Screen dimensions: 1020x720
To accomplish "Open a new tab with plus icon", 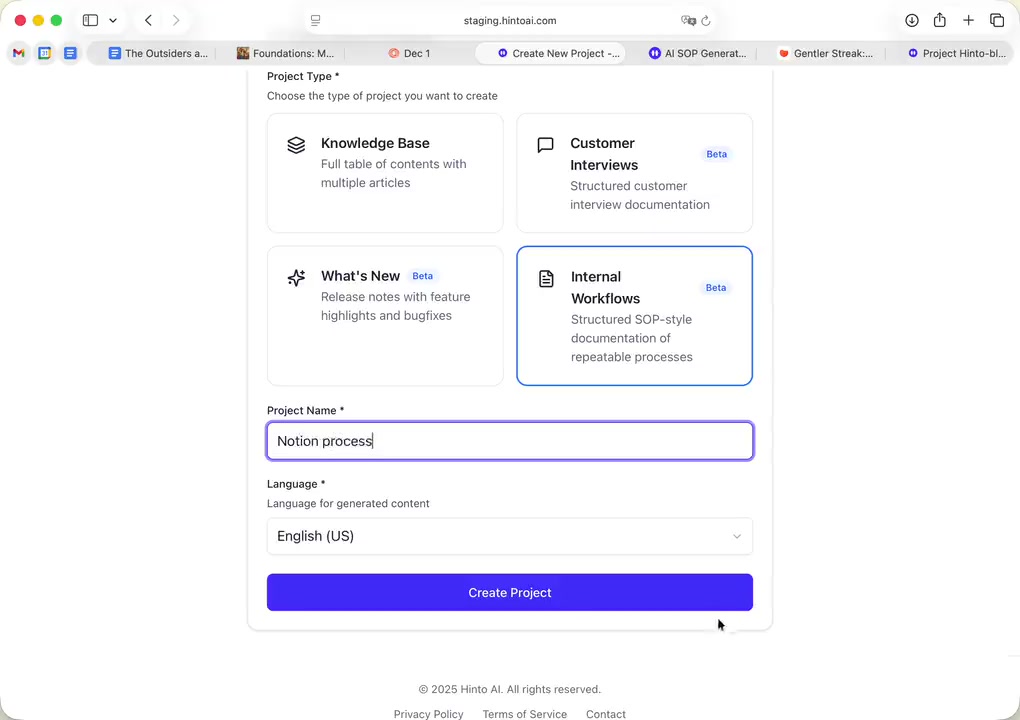I will (968, 20).
